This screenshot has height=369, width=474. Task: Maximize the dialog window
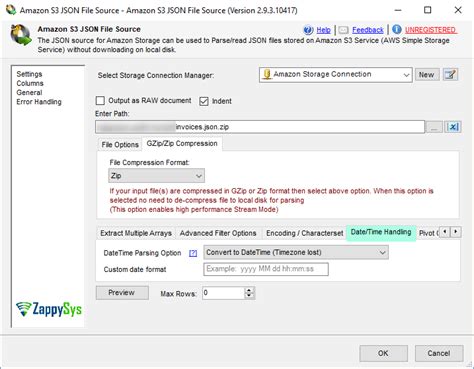(x=427, y=10)
